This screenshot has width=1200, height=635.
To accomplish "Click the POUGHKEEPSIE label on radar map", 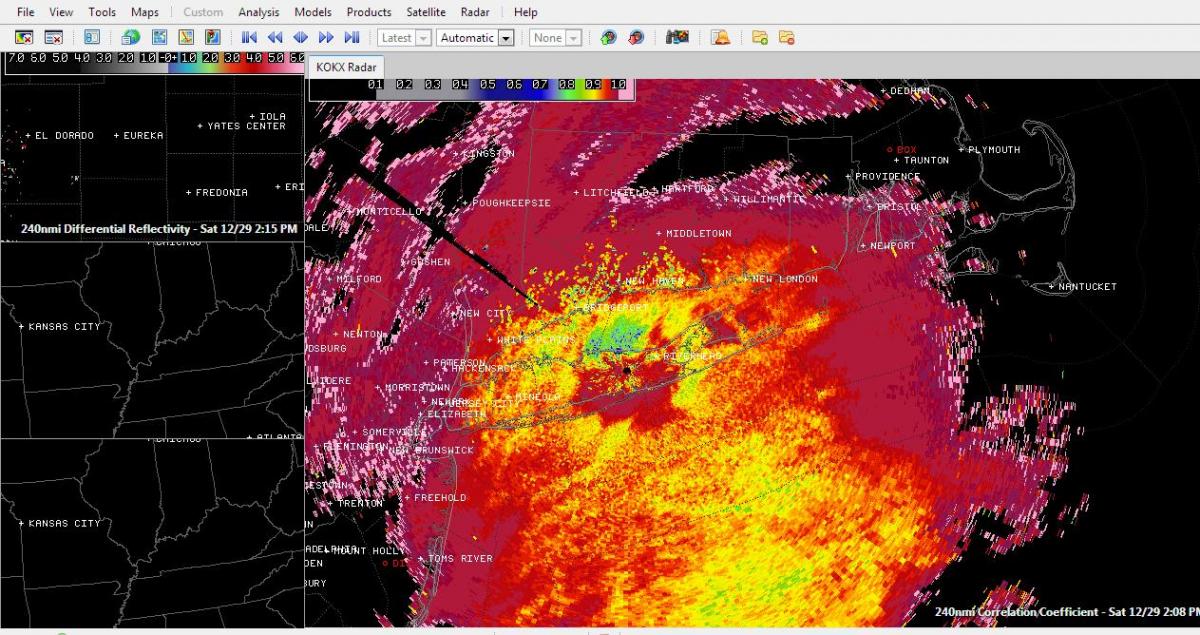I will pos(511,203).
